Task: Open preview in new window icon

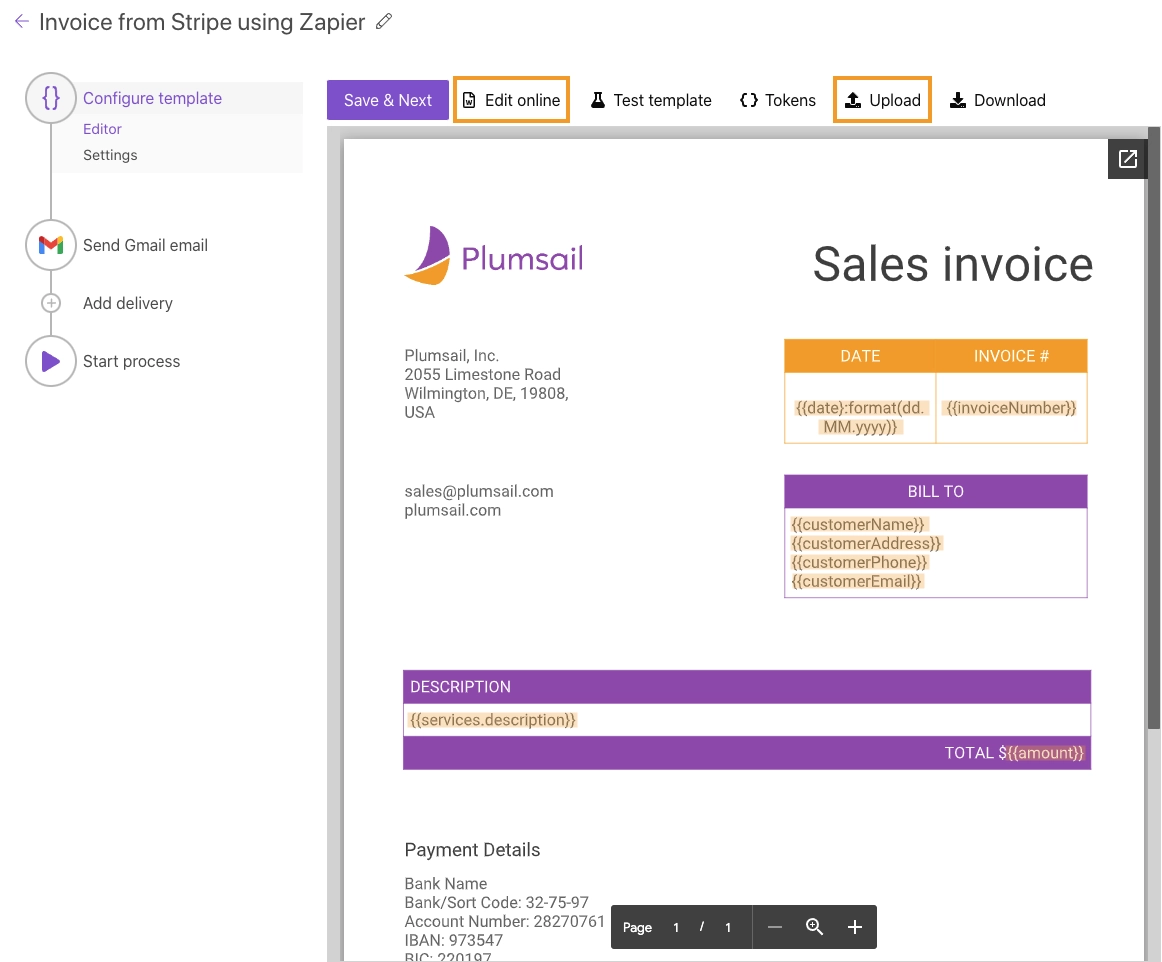Action: [x=1127, y=159]
